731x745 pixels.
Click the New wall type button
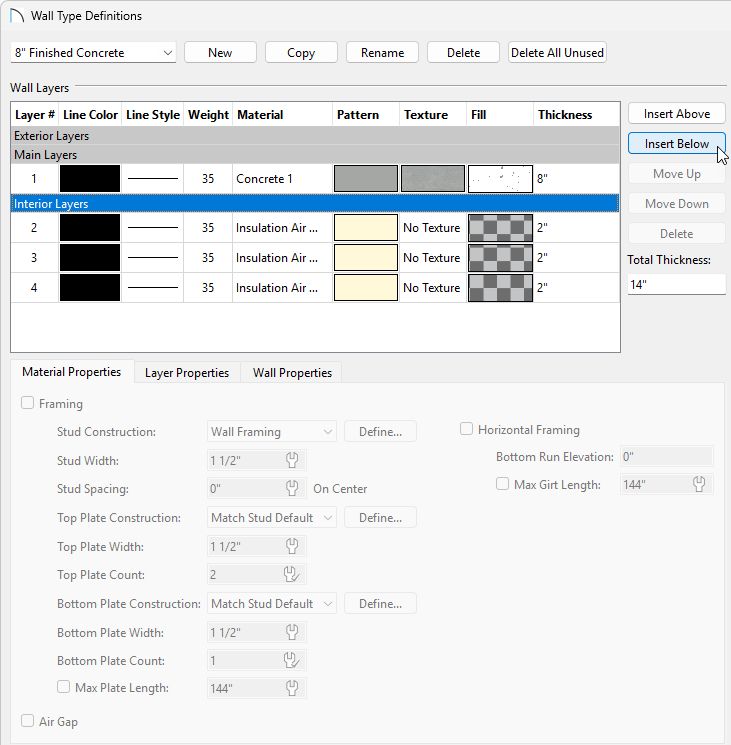(x=220, y=52)
